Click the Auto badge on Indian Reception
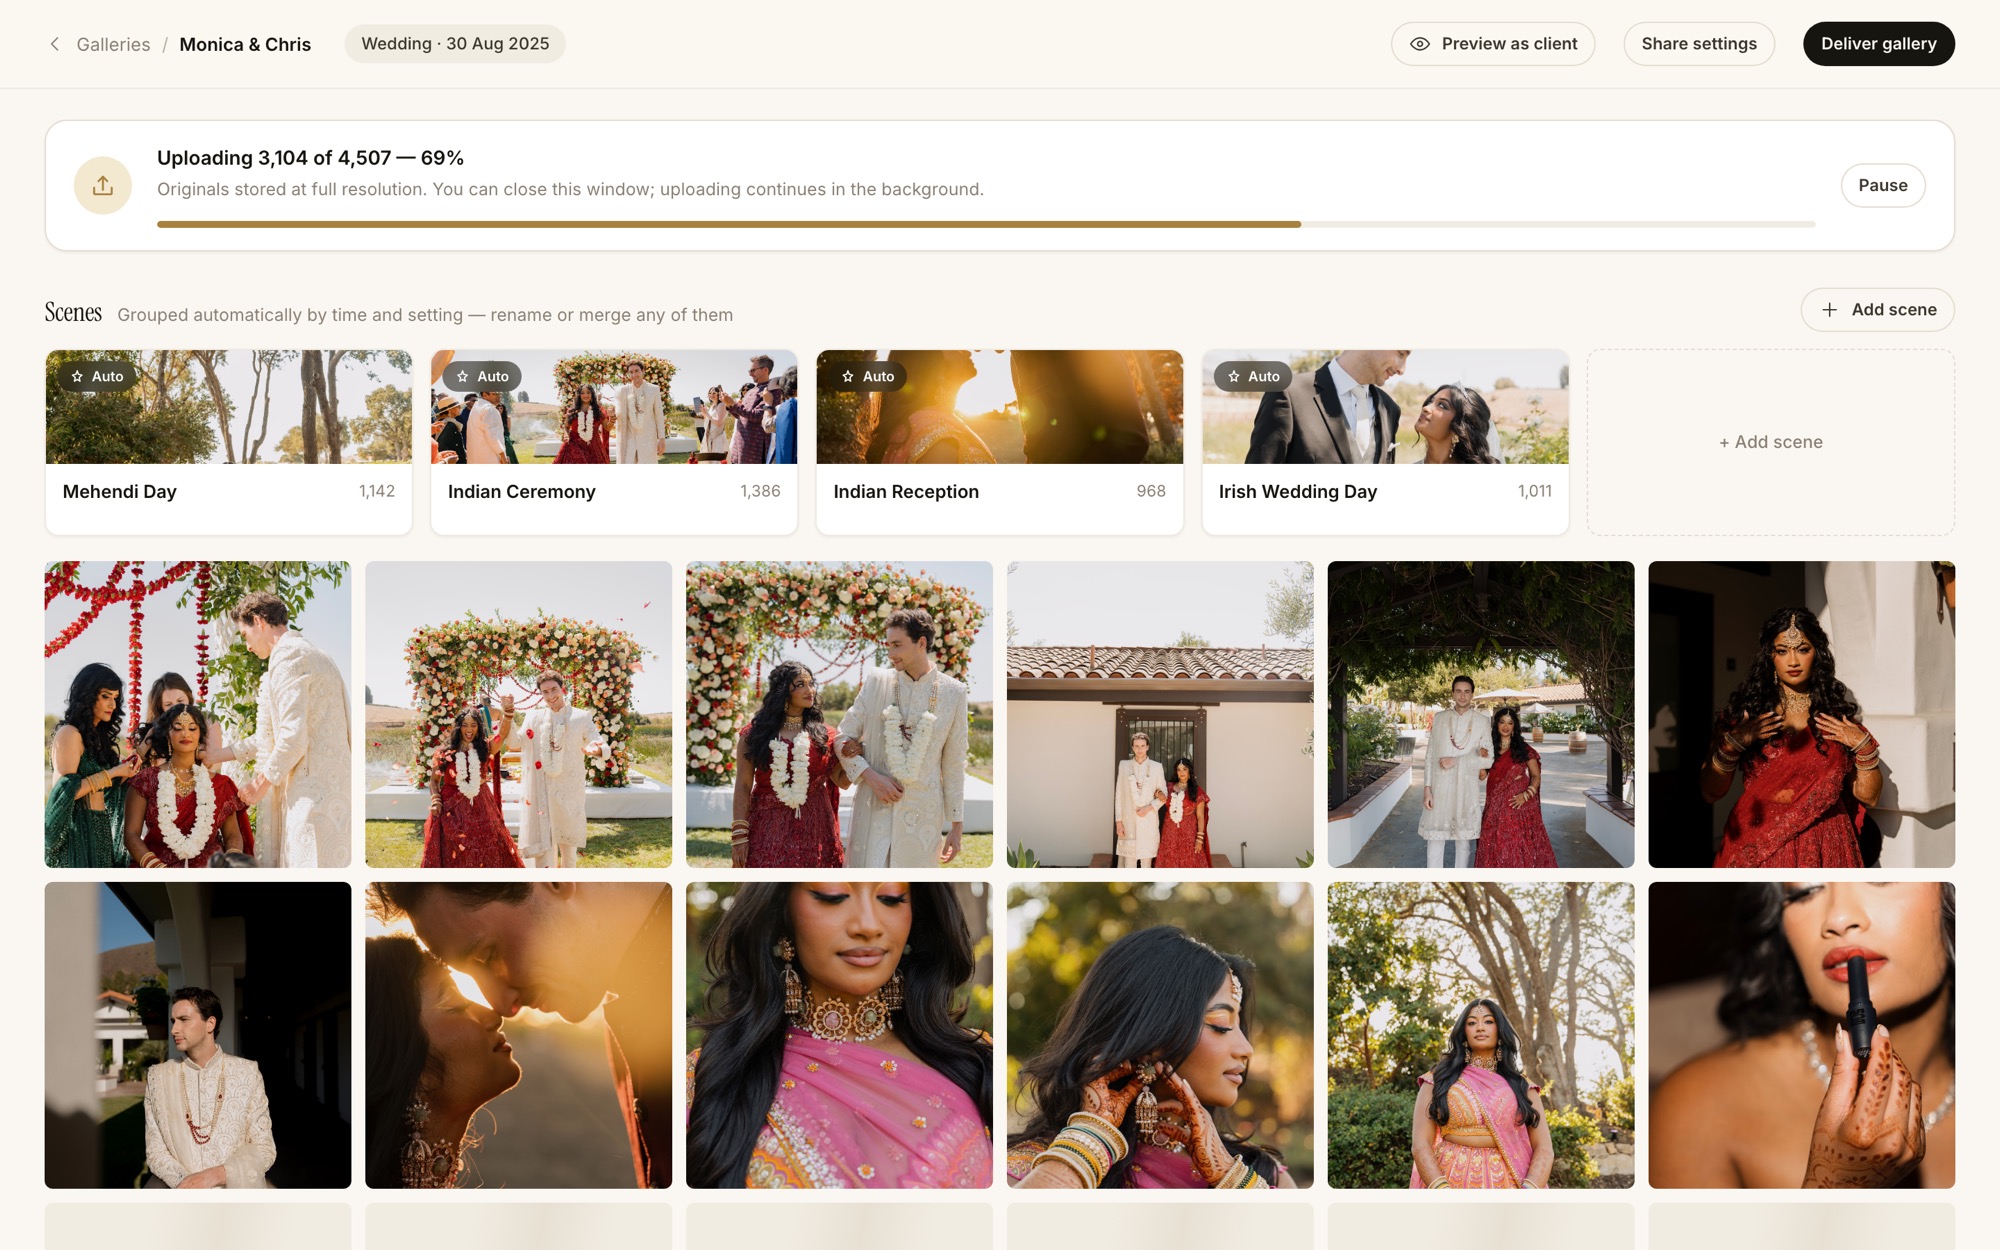Viewport: 2000px width, 1250px height. click(x=868, y=376)
